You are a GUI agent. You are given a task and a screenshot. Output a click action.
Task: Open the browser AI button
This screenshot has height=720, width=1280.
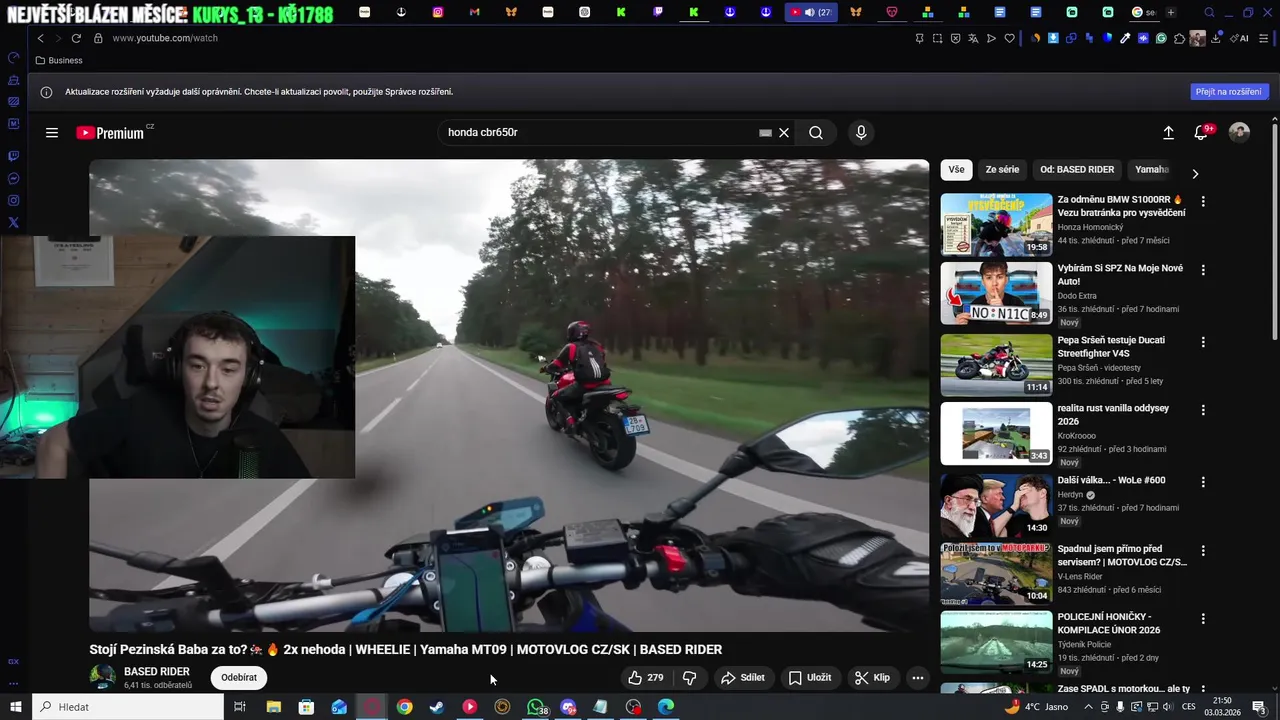tap(1241, 38)
